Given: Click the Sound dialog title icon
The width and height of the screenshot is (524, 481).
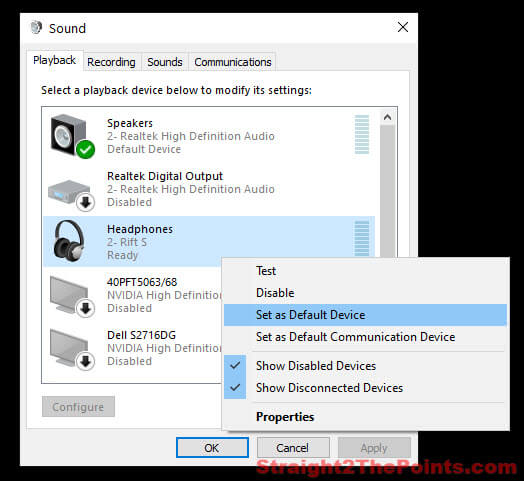Looking at the screenshot, I should click(x=36, y=28).
